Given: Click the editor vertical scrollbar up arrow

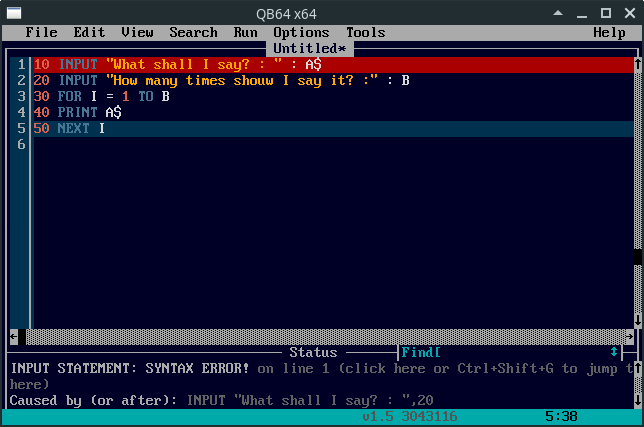Looking at the screenshot, I should 638,64.
